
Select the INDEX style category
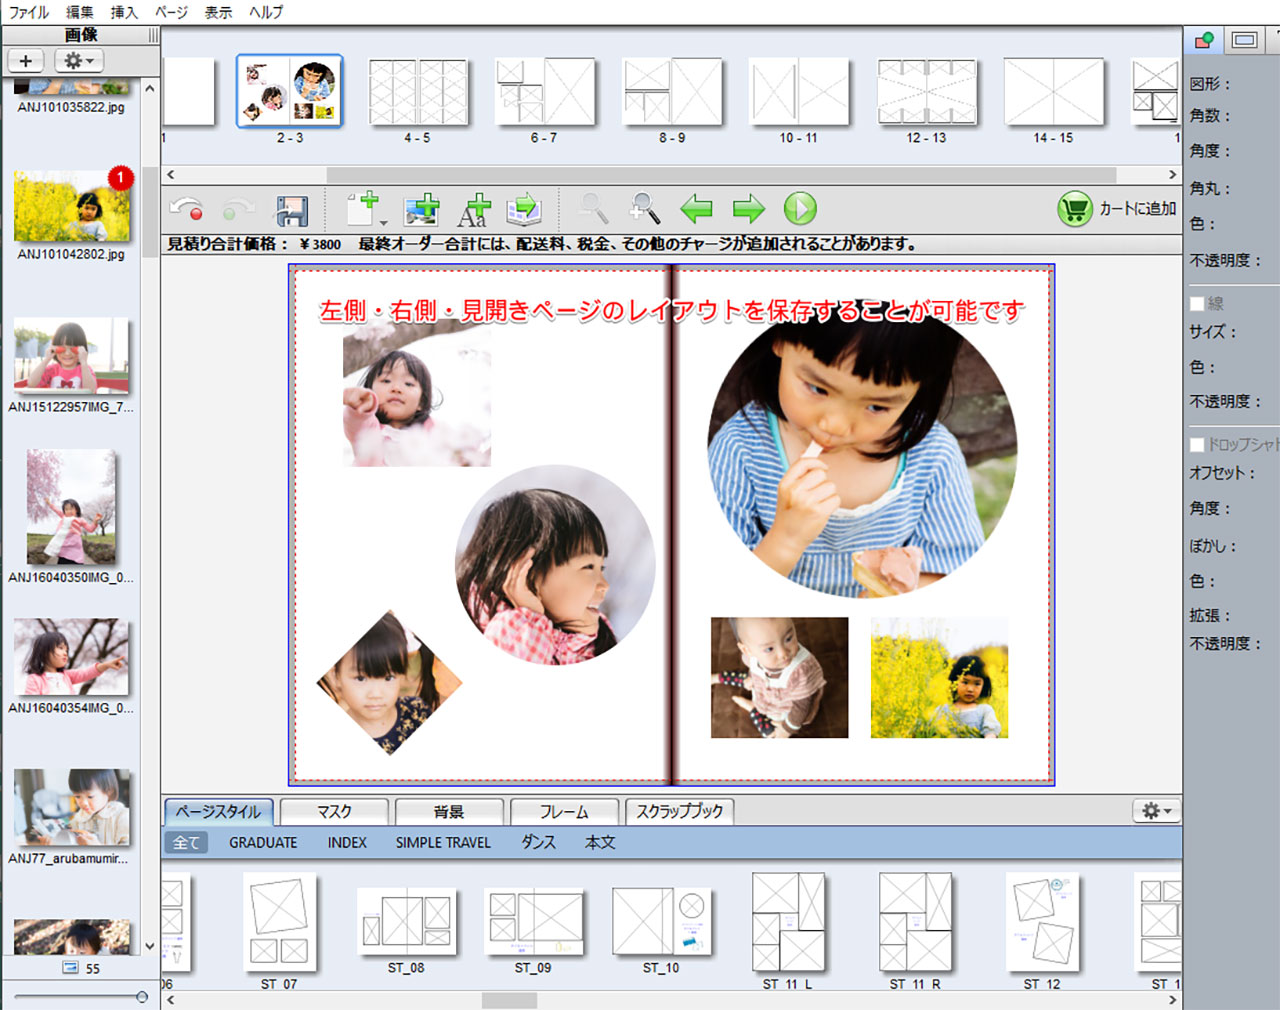[347, 842]
